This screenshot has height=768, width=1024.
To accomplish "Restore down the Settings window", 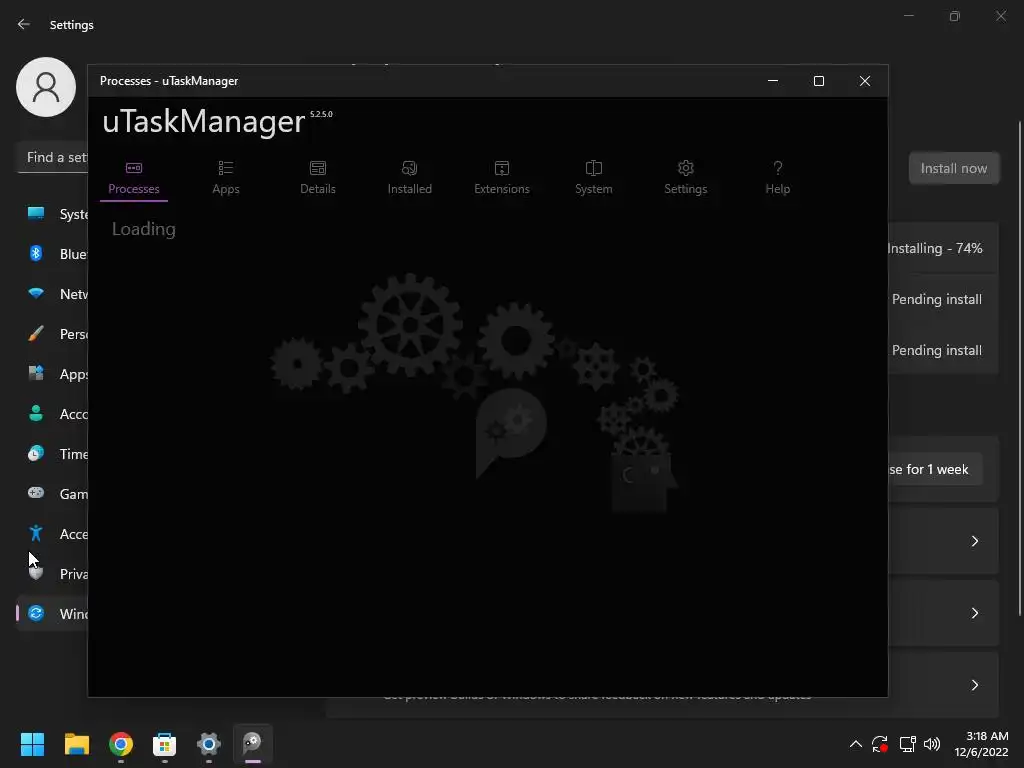I will click(x=955, y=16).
